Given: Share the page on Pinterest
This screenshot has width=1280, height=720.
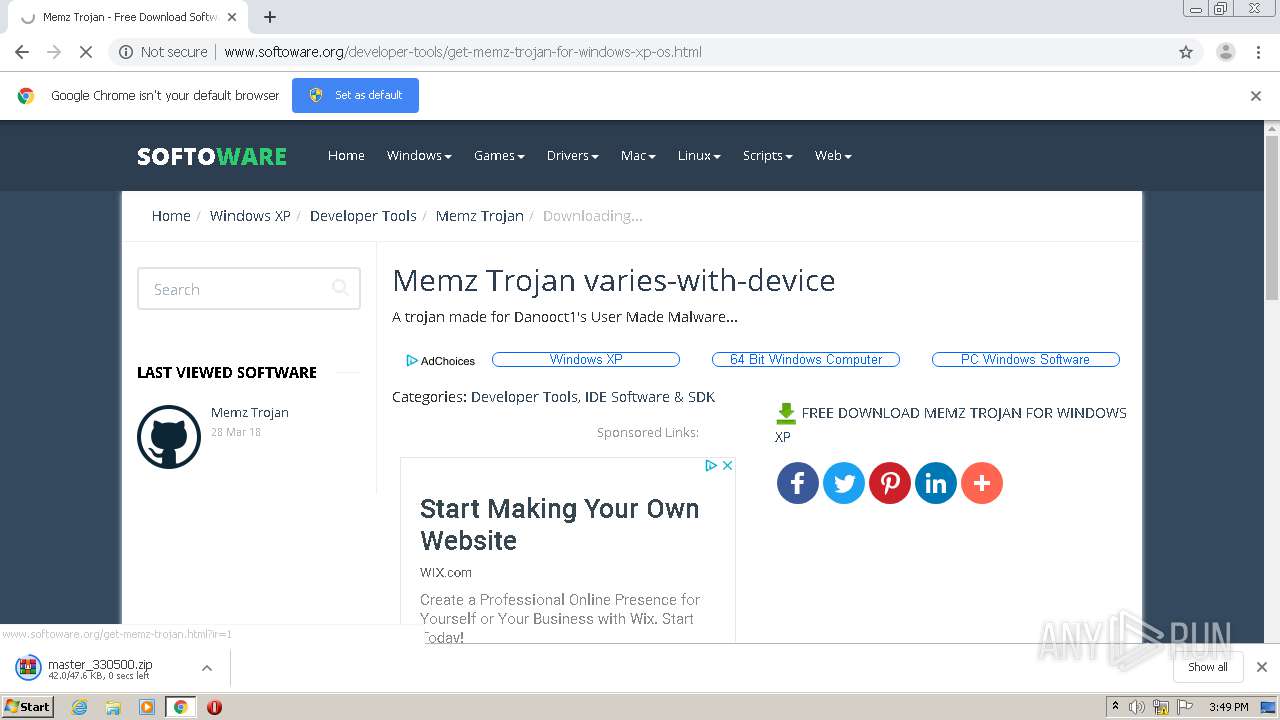Looking at the screenshot, I should (x=890, y=483).
